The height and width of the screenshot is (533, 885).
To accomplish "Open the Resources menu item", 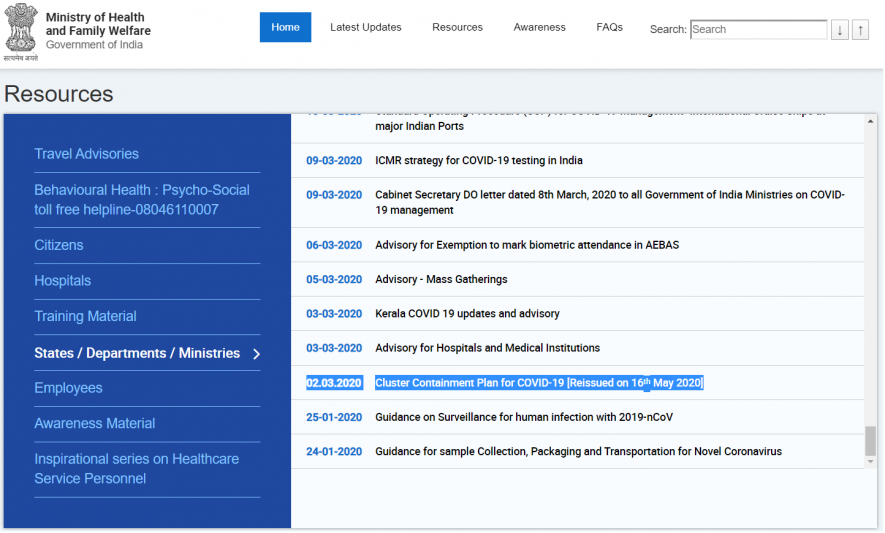I will [457, 27].
